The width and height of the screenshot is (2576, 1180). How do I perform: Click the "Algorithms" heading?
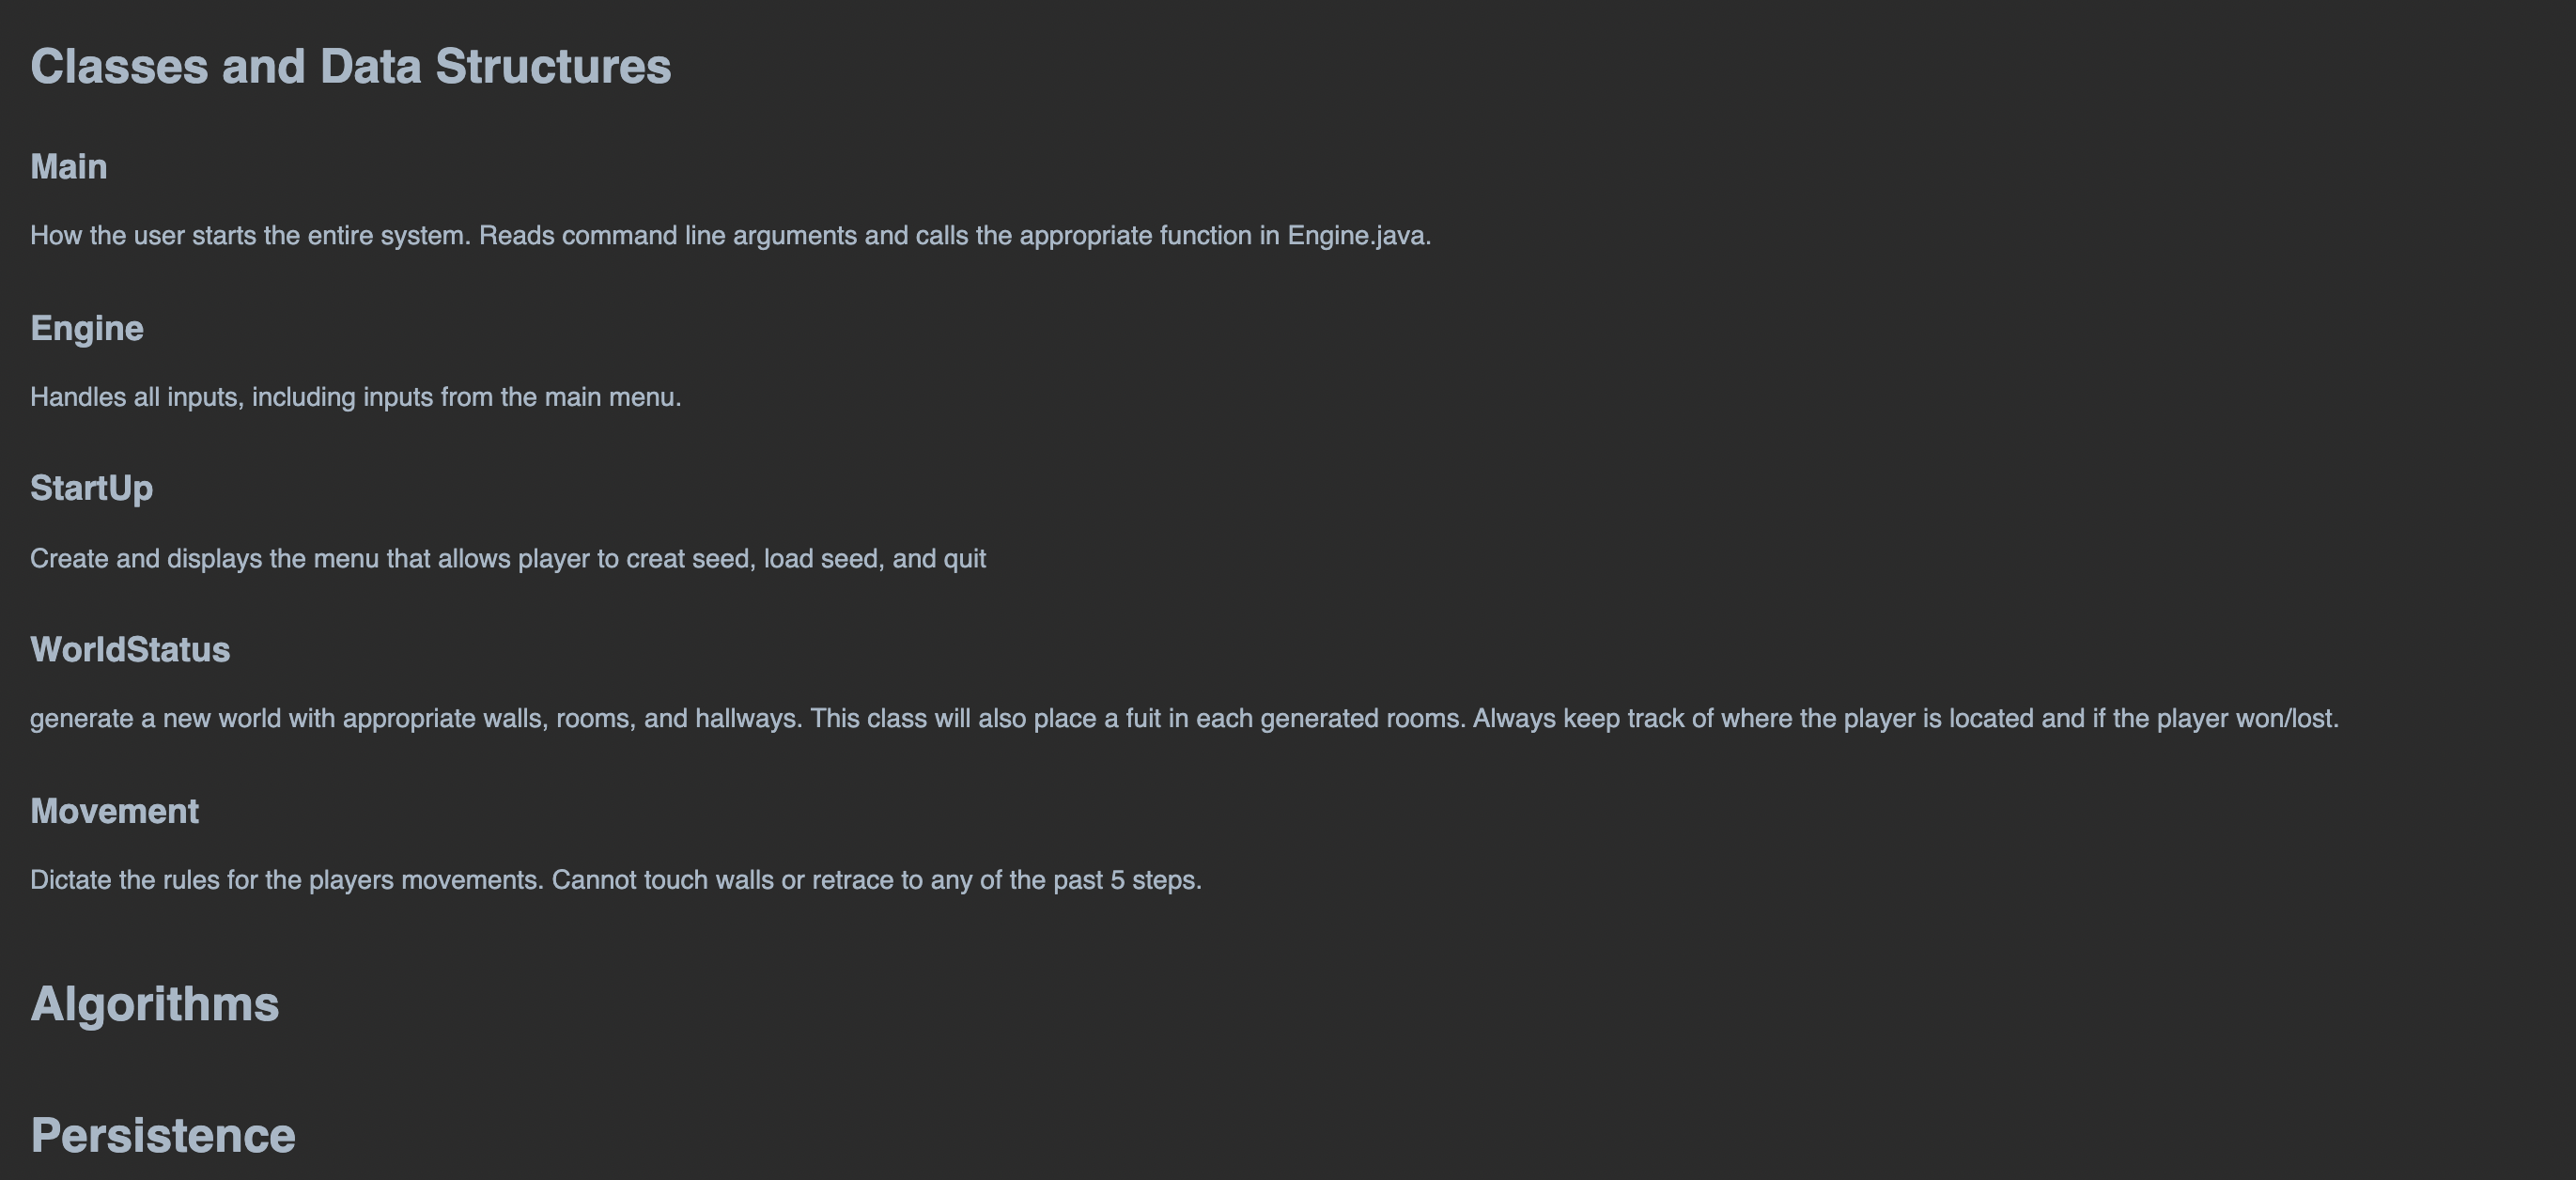click(x=155, y=1004)
